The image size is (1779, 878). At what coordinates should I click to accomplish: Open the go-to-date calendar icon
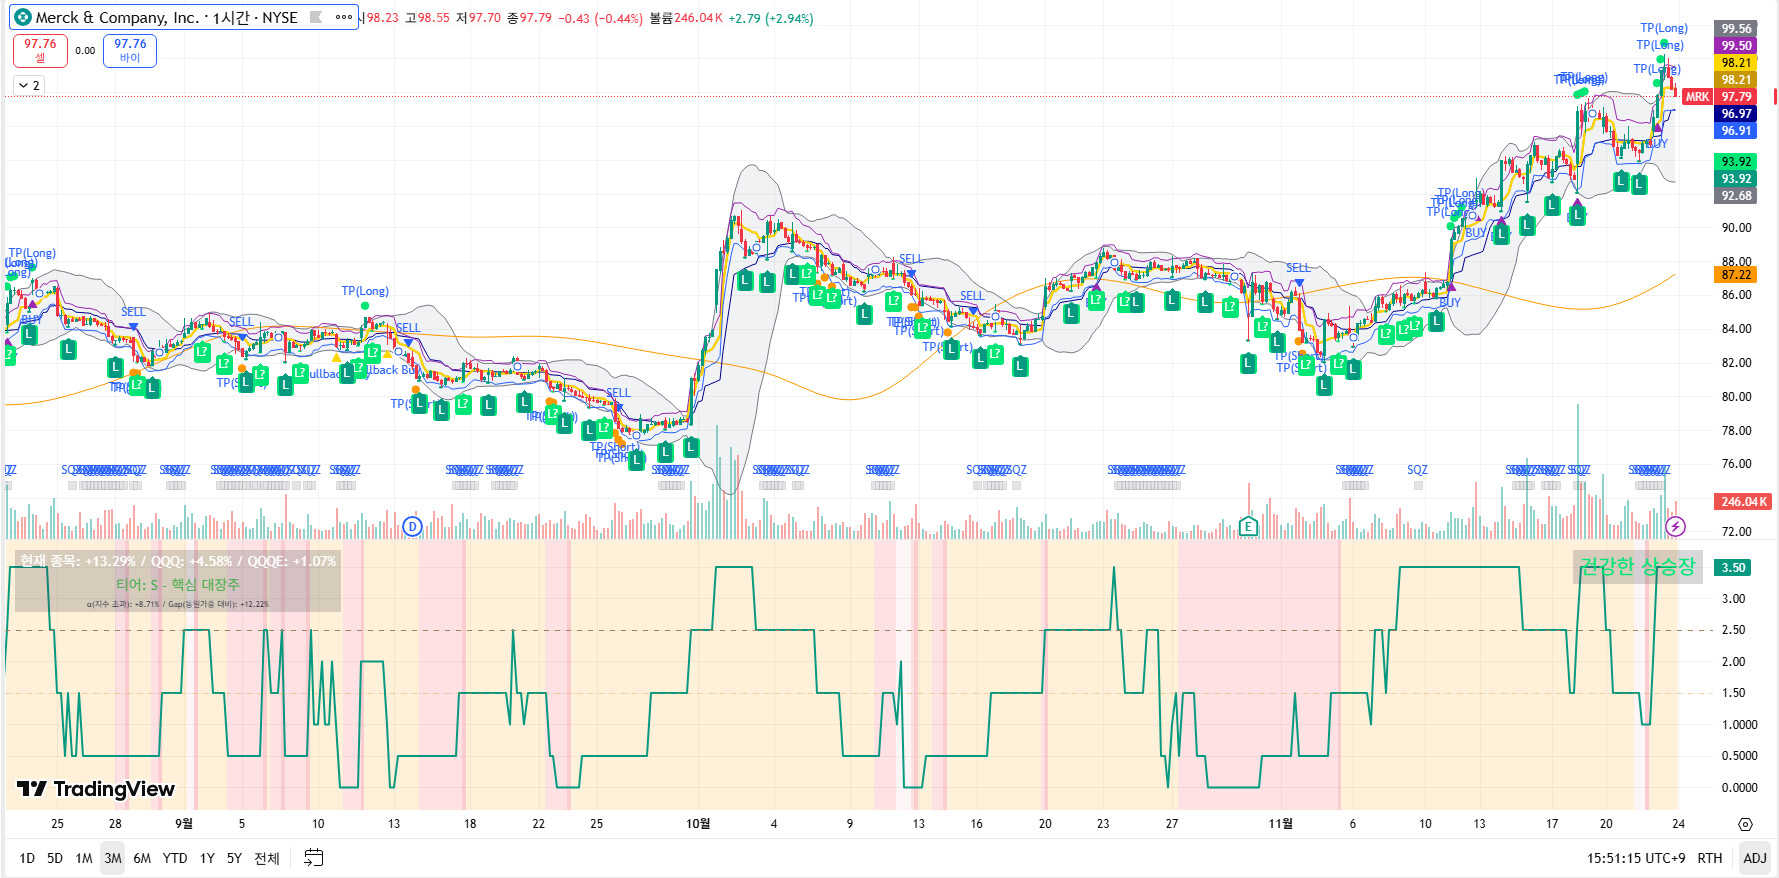pos(313,858)
